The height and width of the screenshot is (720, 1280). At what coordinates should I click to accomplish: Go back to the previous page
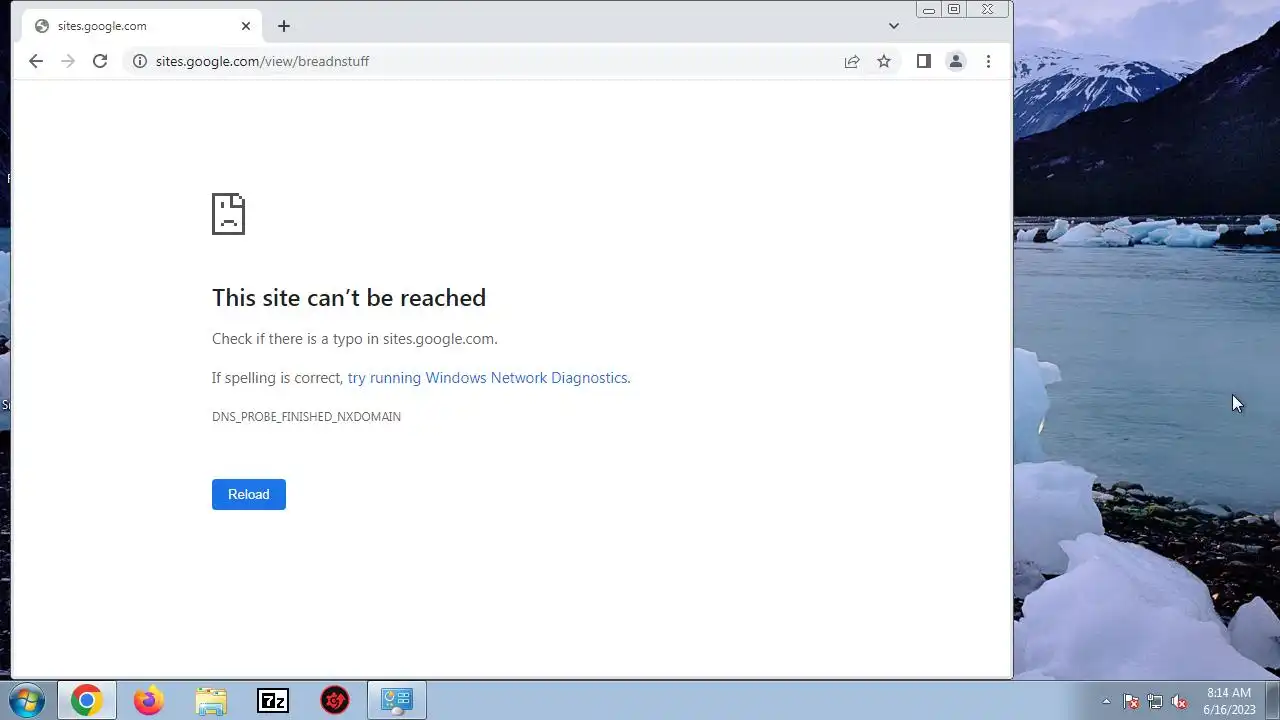(36, 61)
